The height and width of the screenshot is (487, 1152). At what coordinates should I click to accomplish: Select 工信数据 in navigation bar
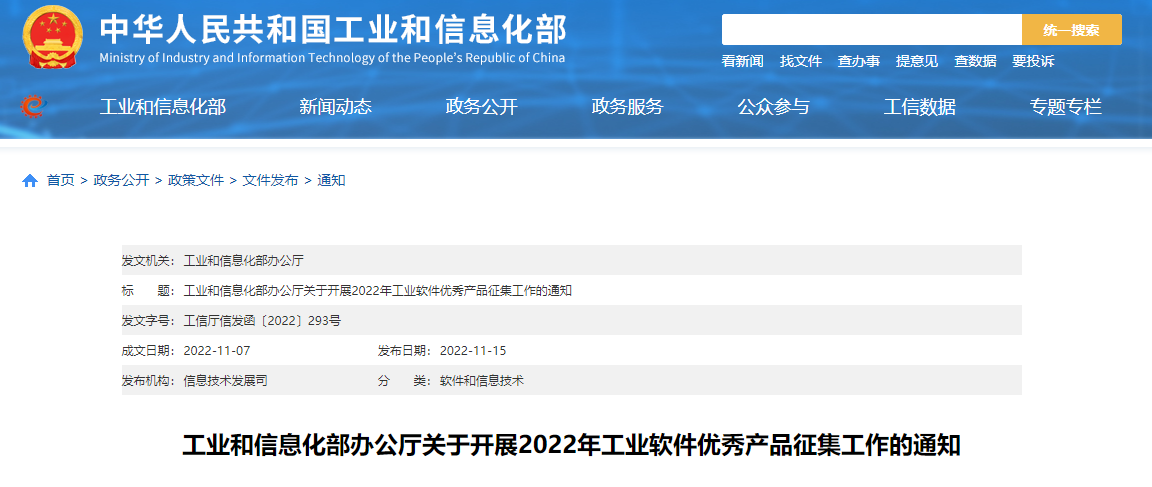point(919,107)
